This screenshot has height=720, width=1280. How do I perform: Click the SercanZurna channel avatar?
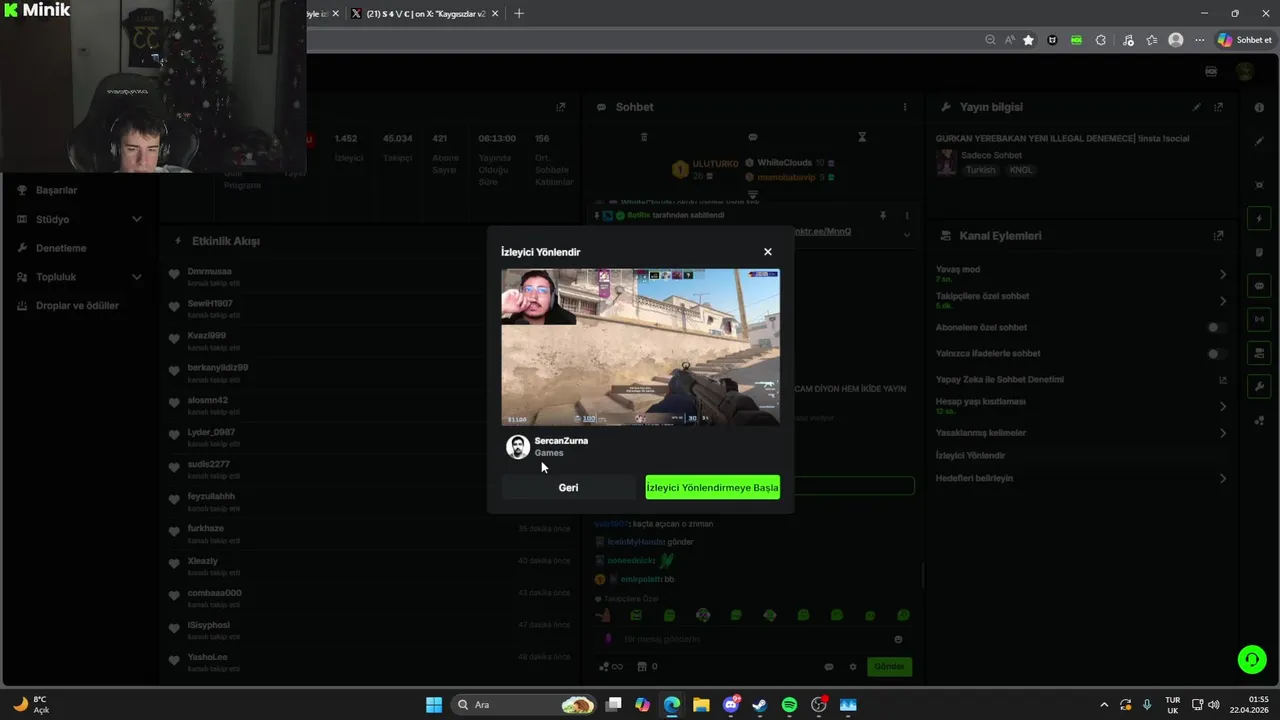coord(517,447)
